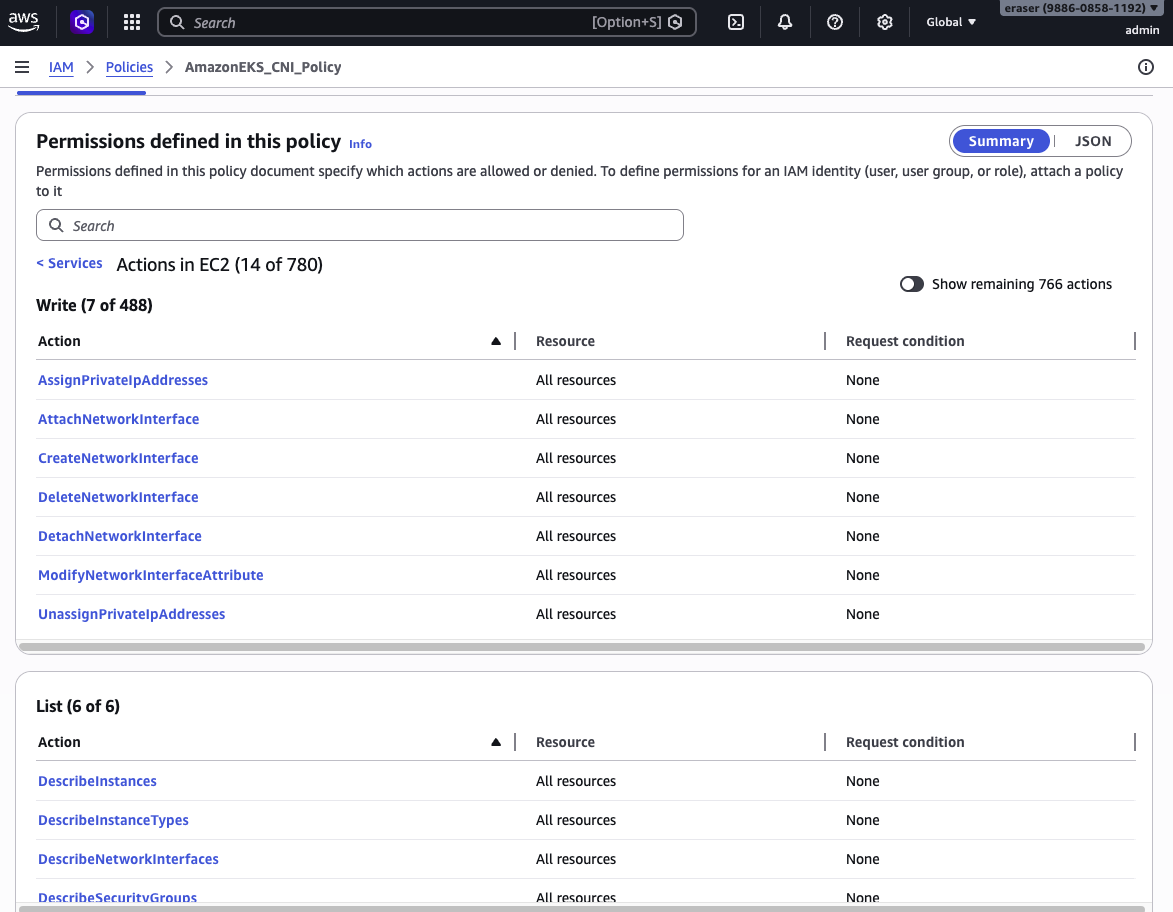
Task: Click the Info link beside Permissions heading
Action: click(360, 144)
